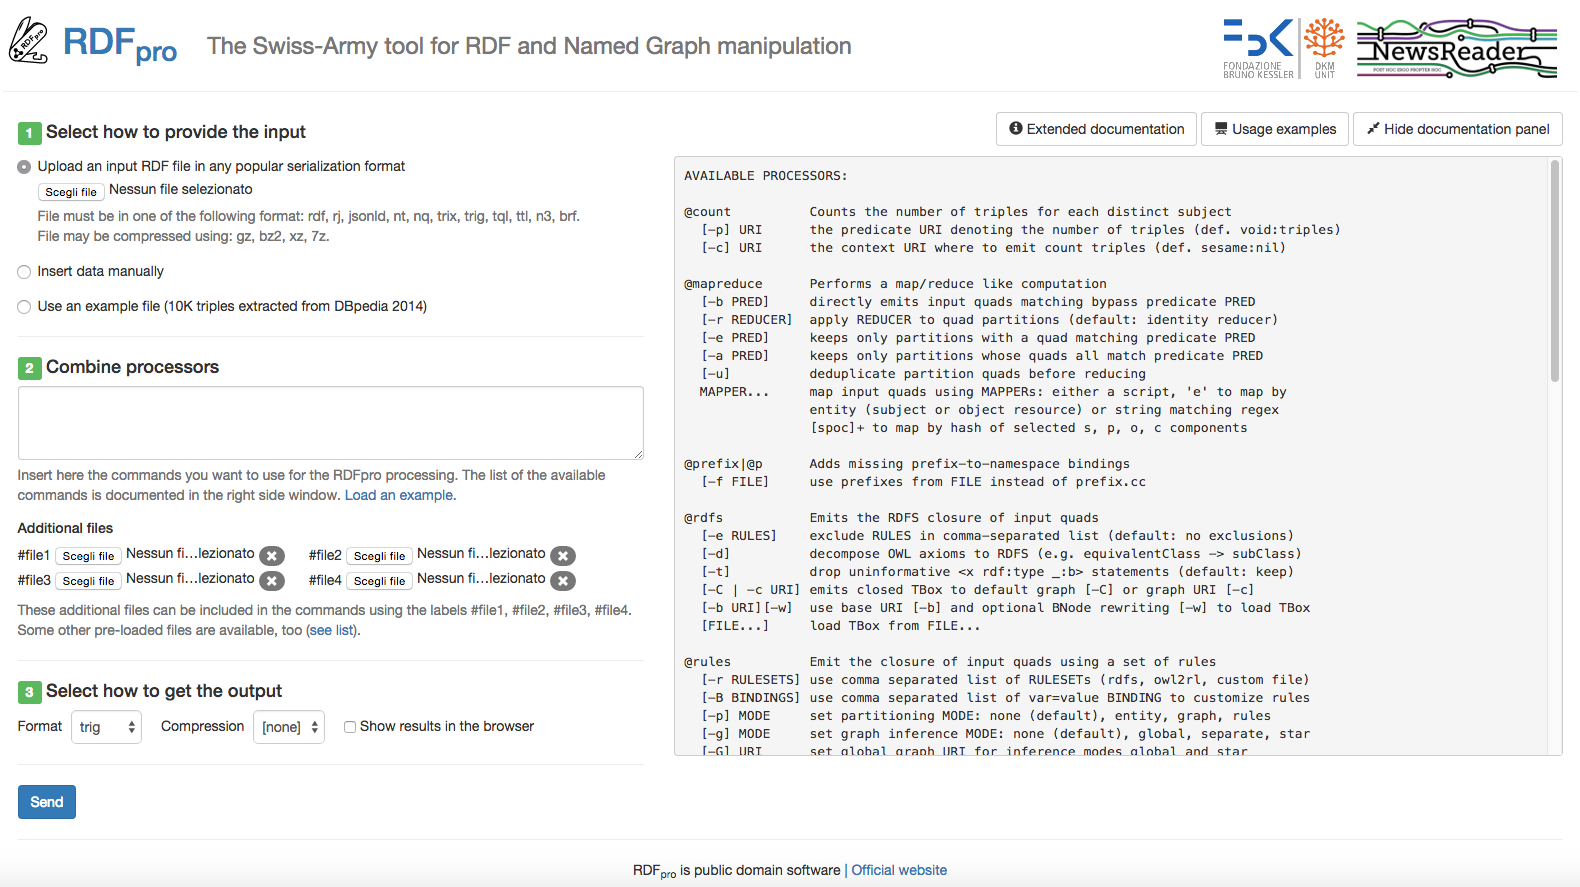1580x887 pixels.
Task: Select the upload an input RDF file option
Action: 24,167
